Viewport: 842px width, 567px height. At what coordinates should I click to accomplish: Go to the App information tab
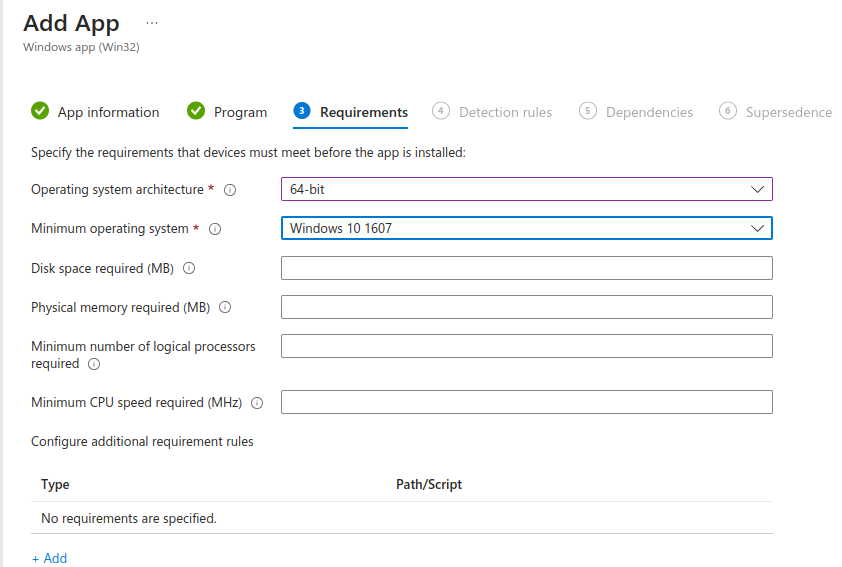point(108,112)
